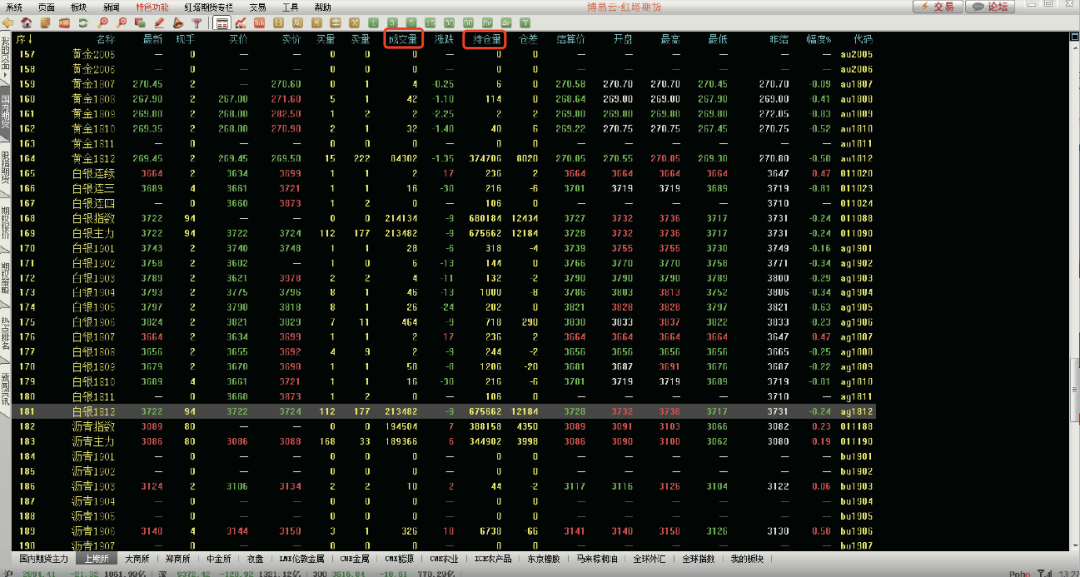Open the trend chart view icon

(241, 21)
